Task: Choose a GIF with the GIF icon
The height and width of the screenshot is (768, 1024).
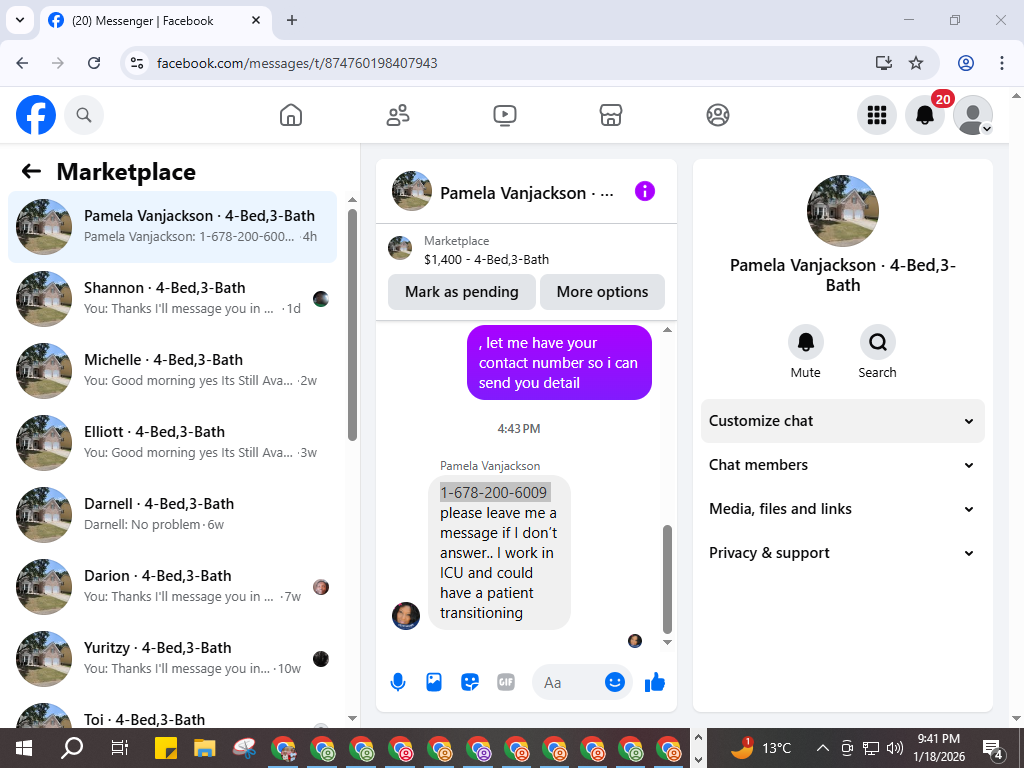Action: coord(505,682)
